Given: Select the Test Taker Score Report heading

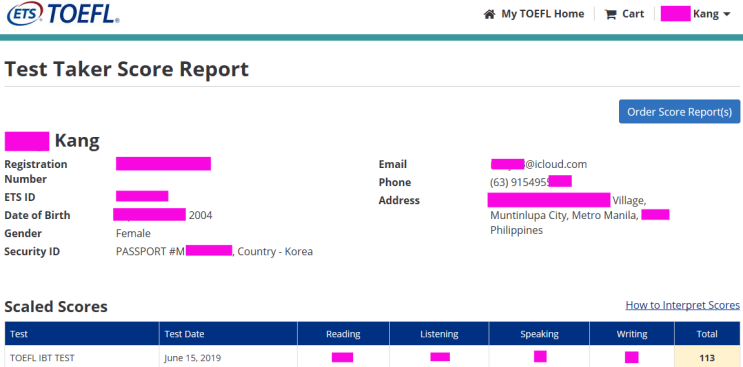Looking at the screenshot, I should coord(127,70).
